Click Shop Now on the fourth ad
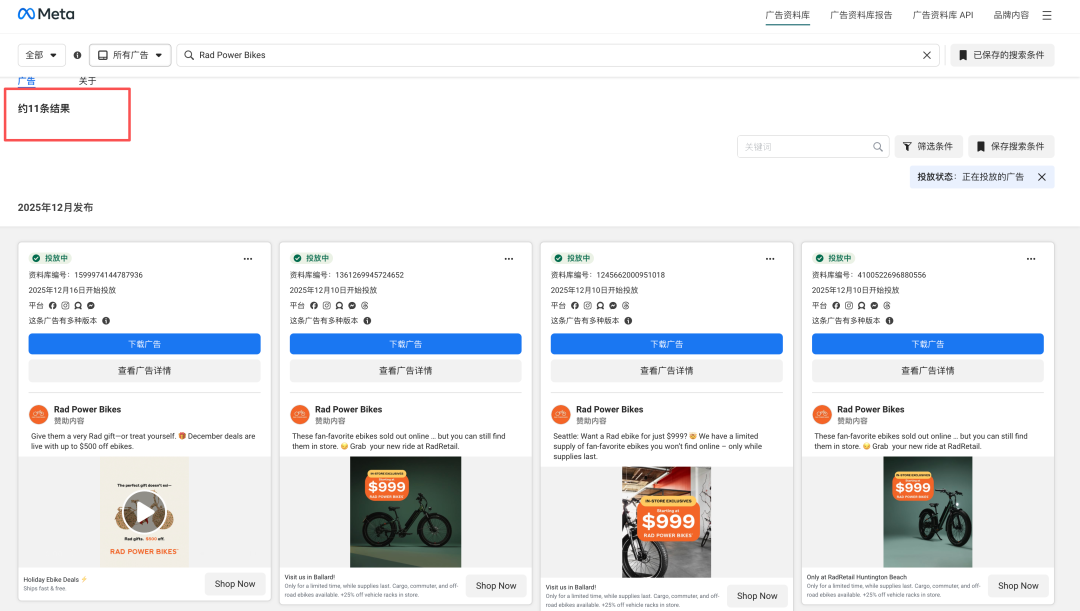The height and width of the screenshot is (611, 1080). (1018, 586)
